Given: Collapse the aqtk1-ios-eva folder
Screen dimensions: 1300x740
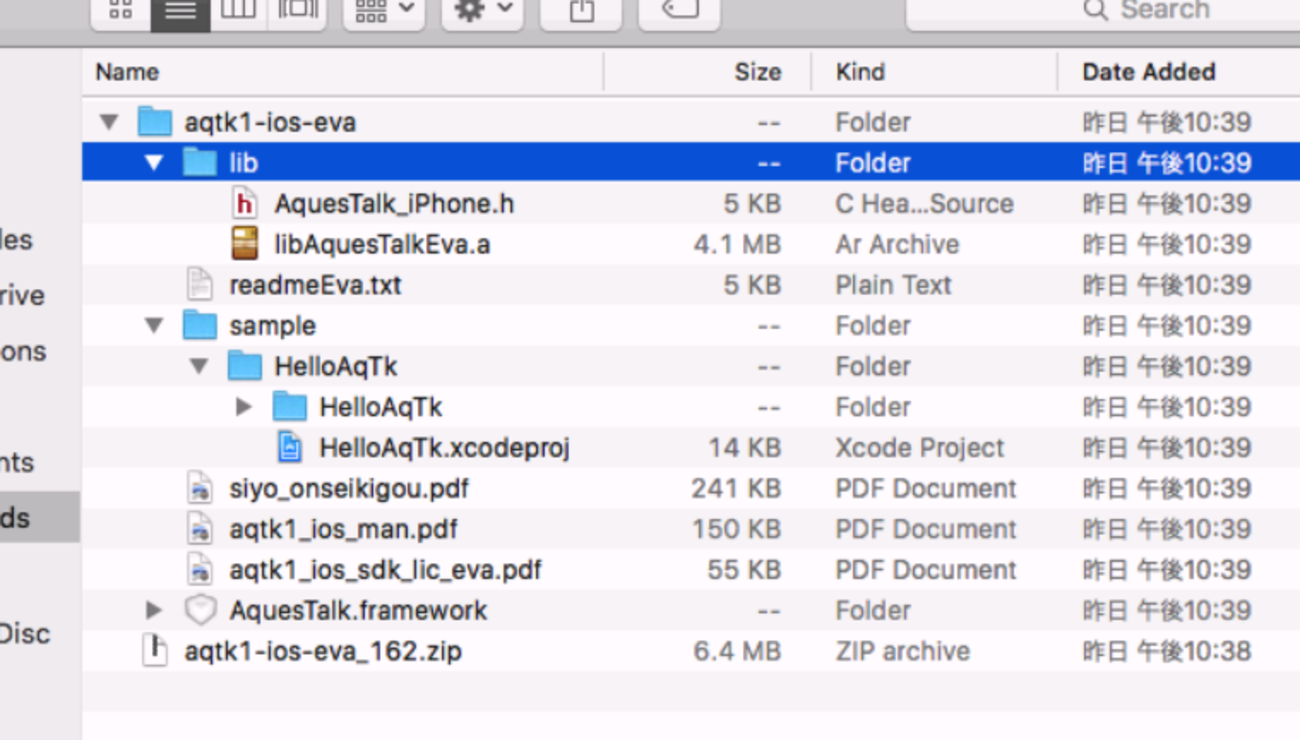Looking at the screenshot, I should (109, 123).
